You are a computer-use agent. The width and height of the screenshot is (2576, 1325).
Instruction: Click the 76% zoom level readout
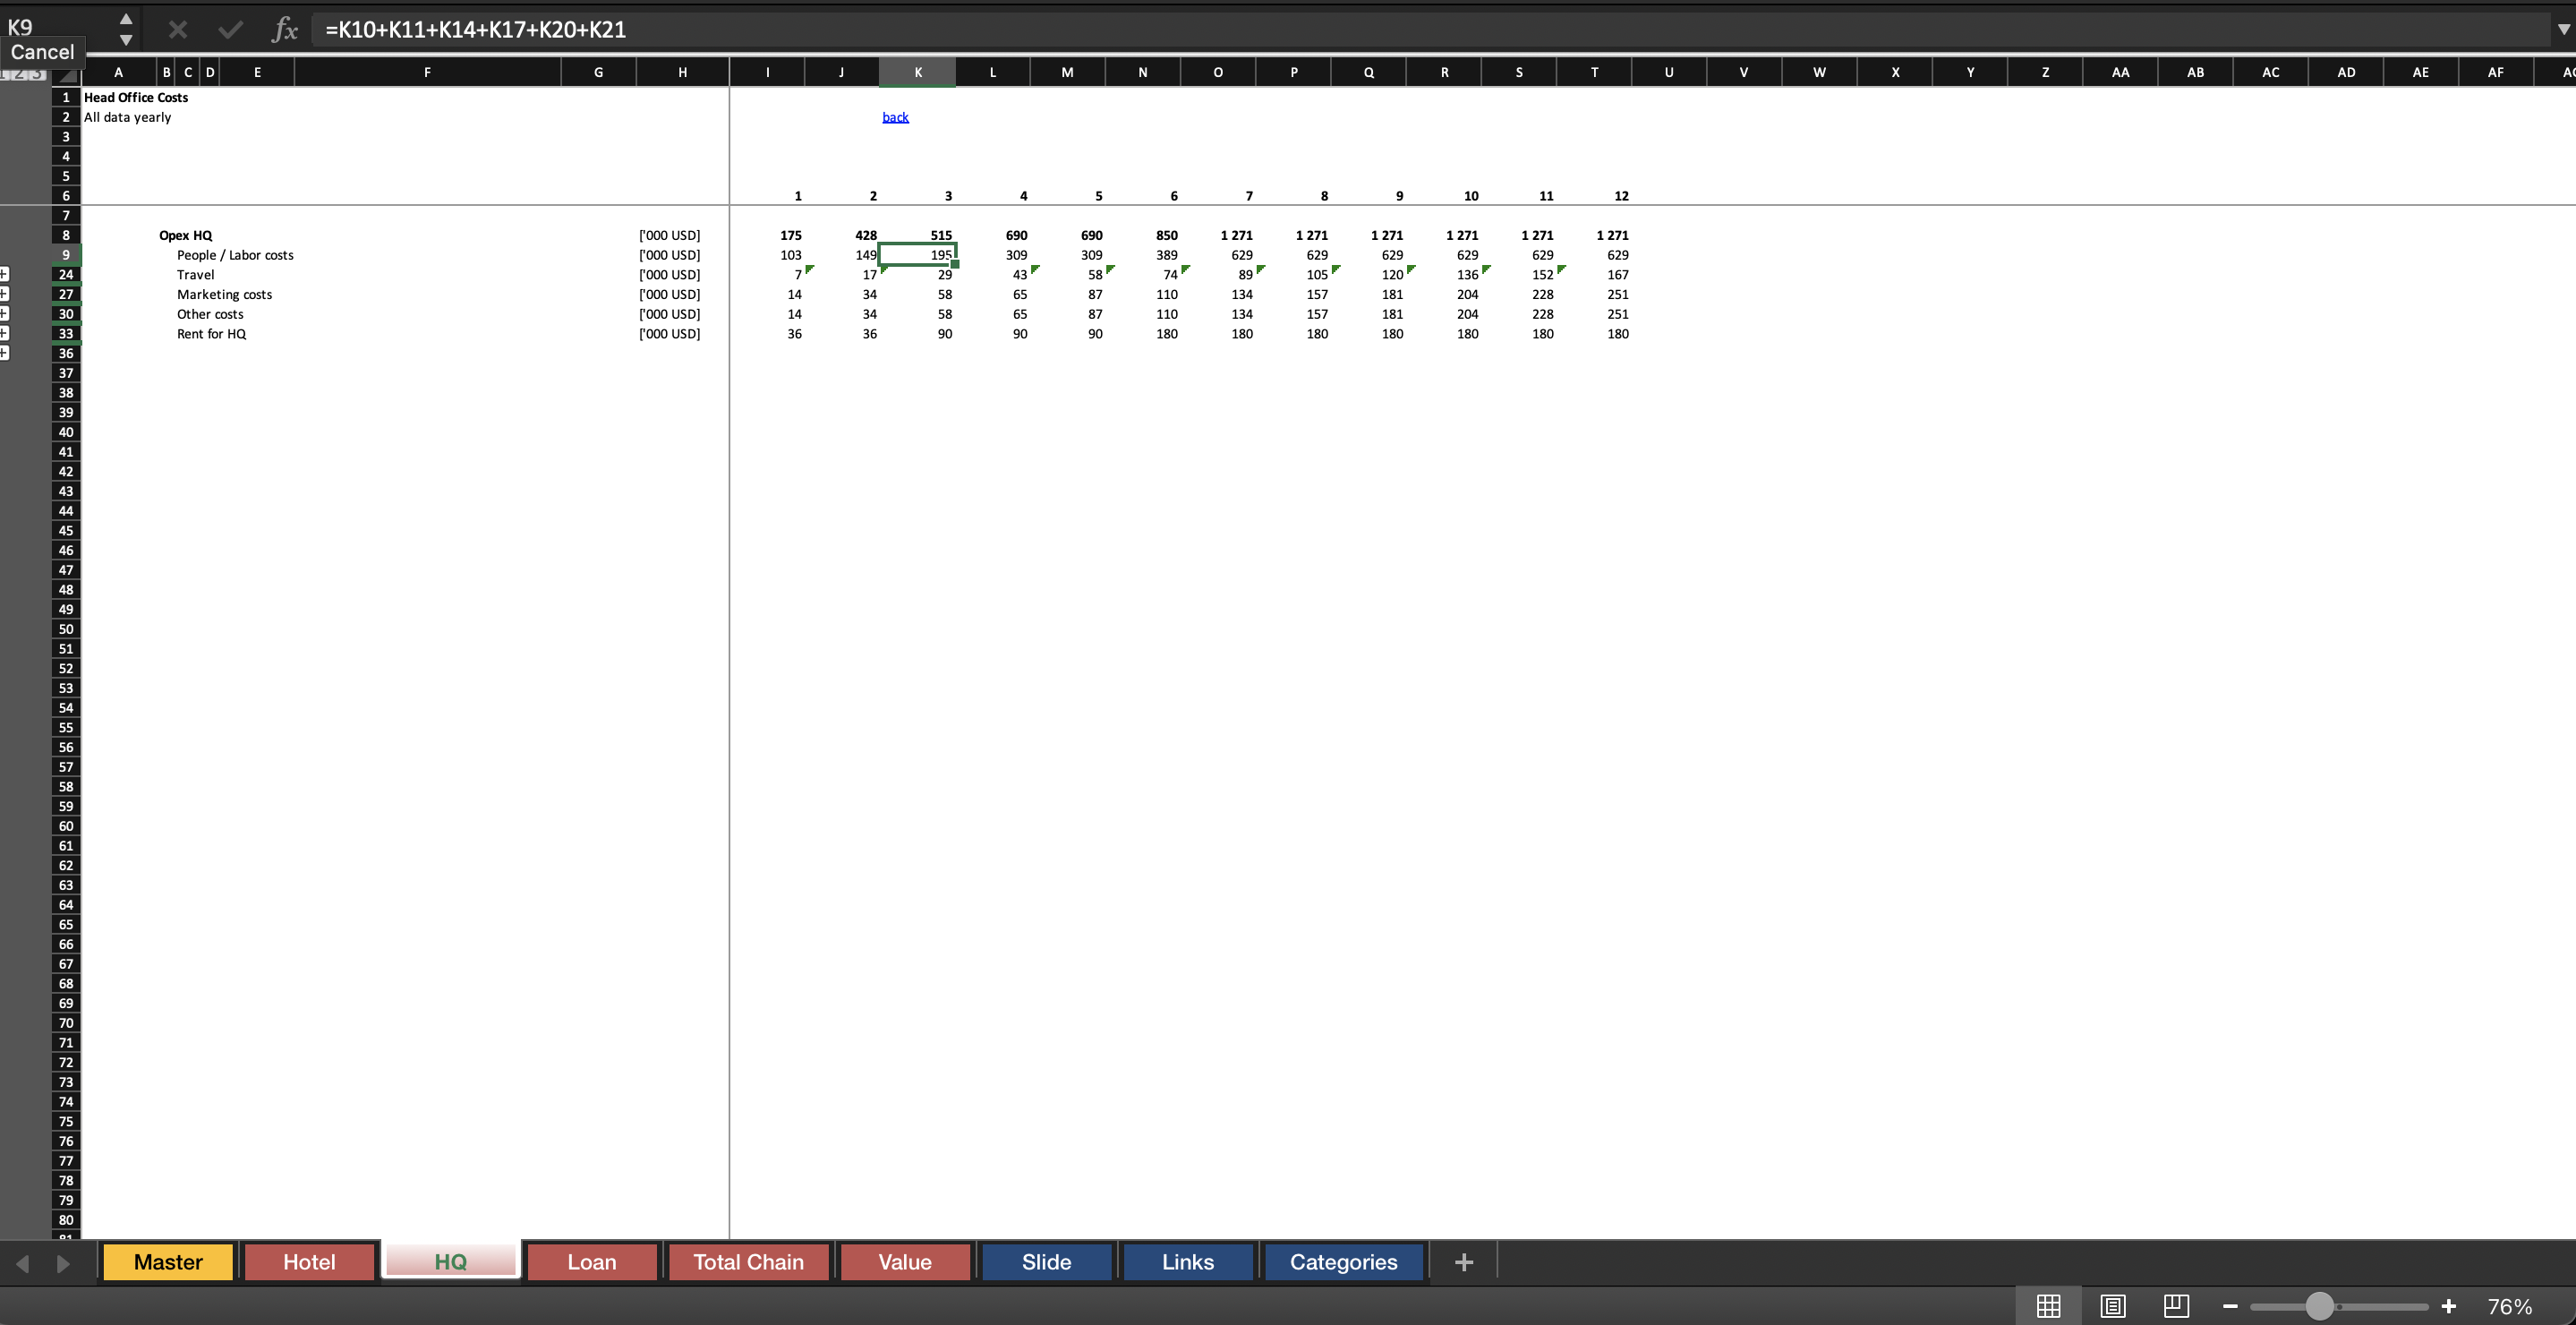point(2509,1306)
